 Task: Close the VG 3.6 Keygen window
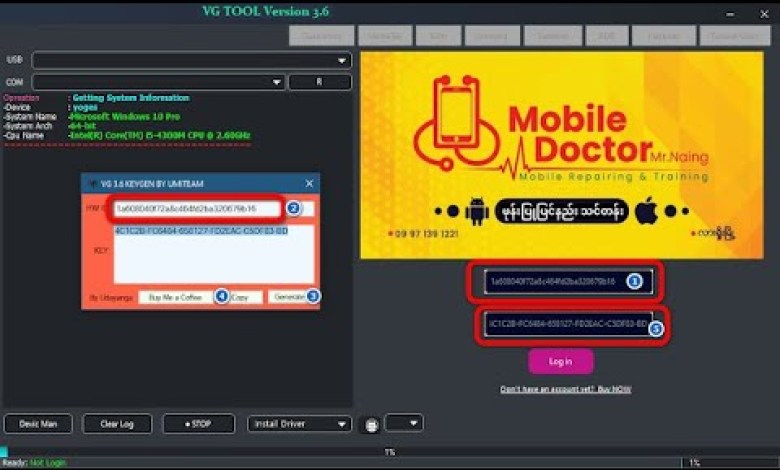tap(309, 184)
